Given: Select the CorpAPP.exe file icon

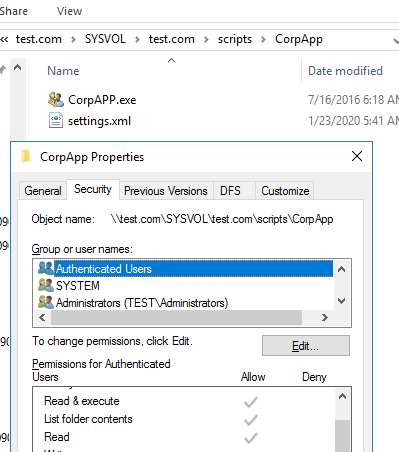Looking at the screenshot, I should 56,99.
